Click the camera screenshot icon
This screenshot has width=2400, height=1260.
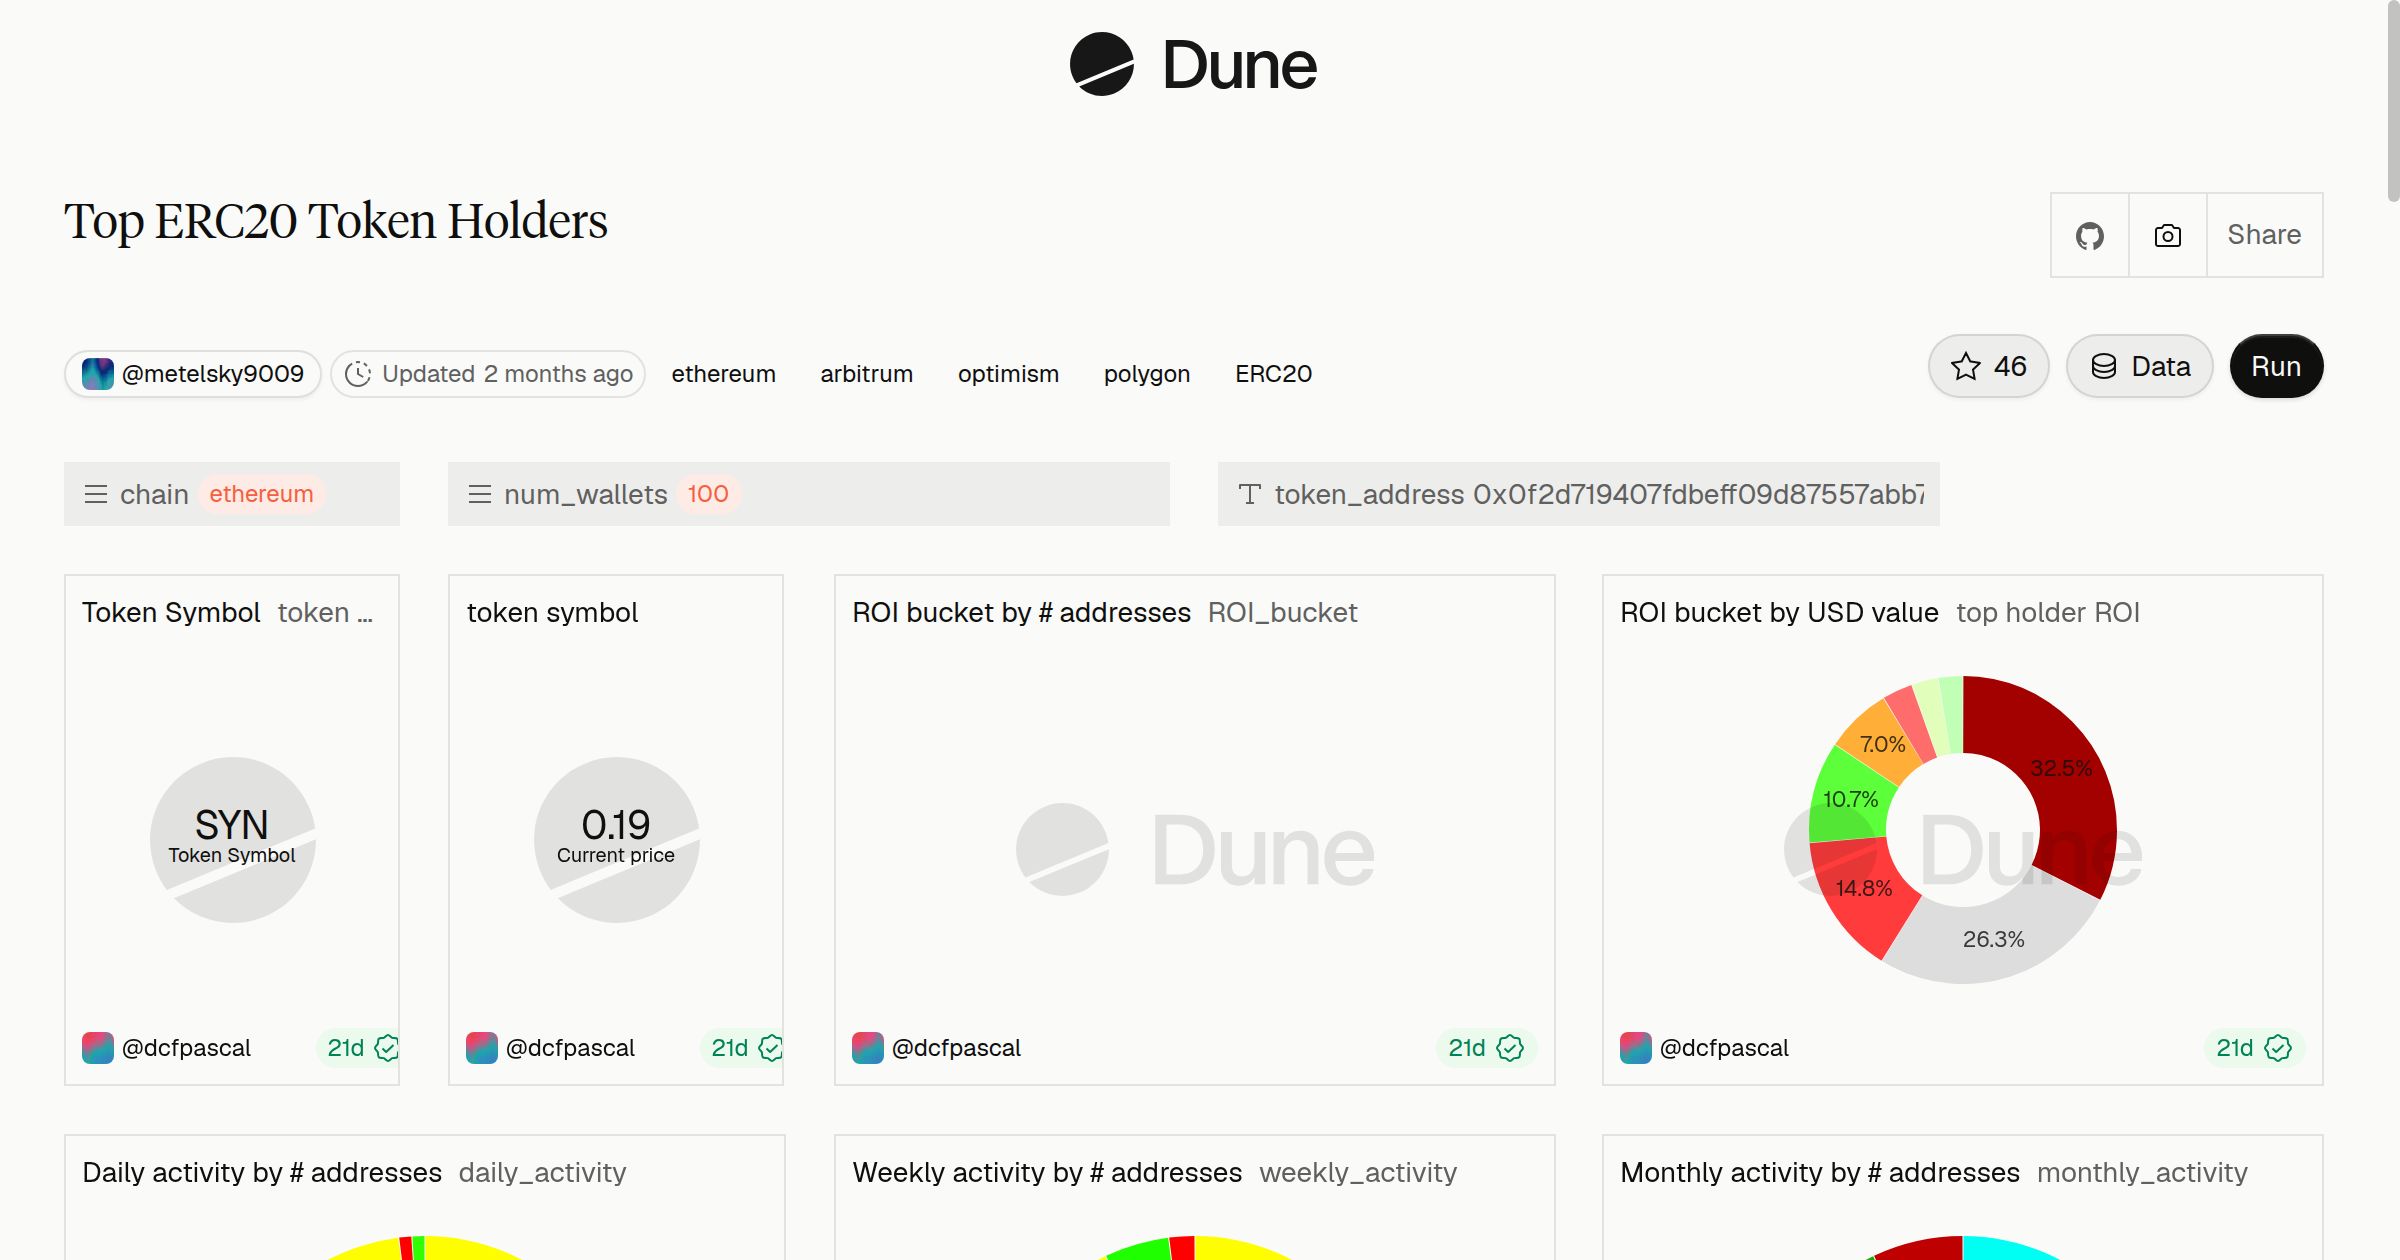tap(2167, 235)
